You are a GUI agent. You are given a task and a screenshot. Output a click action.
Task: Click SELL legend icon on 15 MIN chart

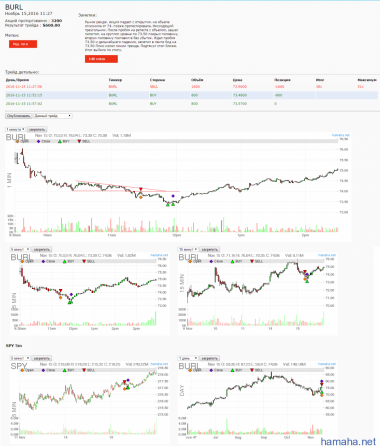click(x=252, y=261)
